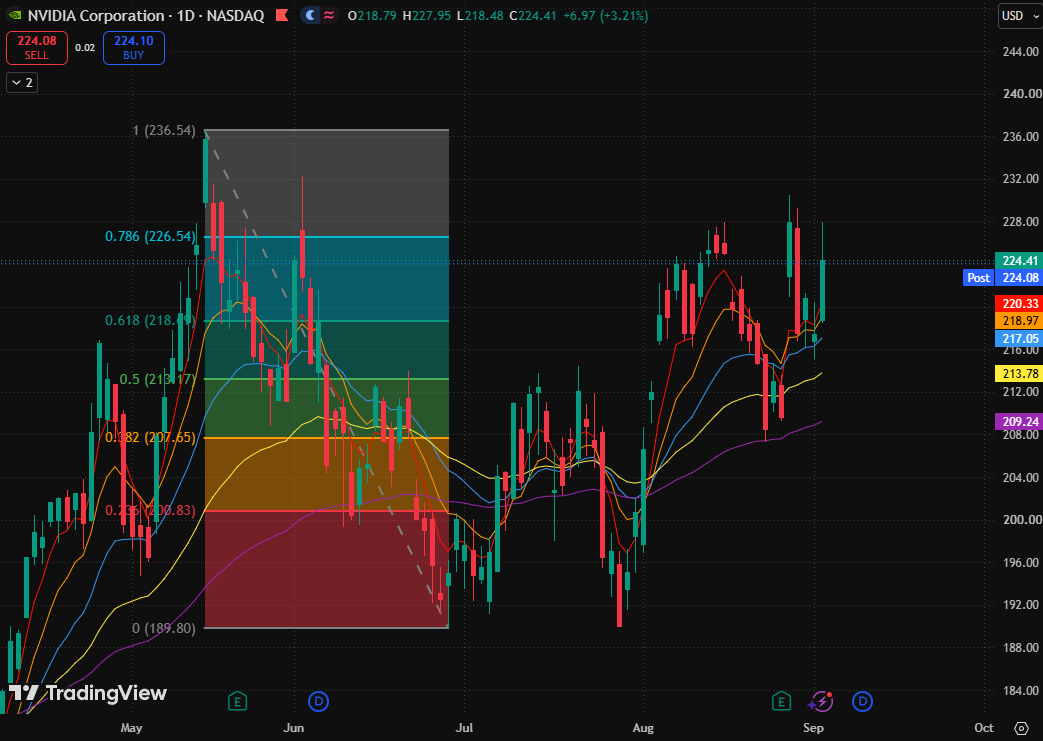Image resolution: width=1043 pixels, height=741 pixels.
Task: Click the Oct label on the time axis
Action: (984, 728)
